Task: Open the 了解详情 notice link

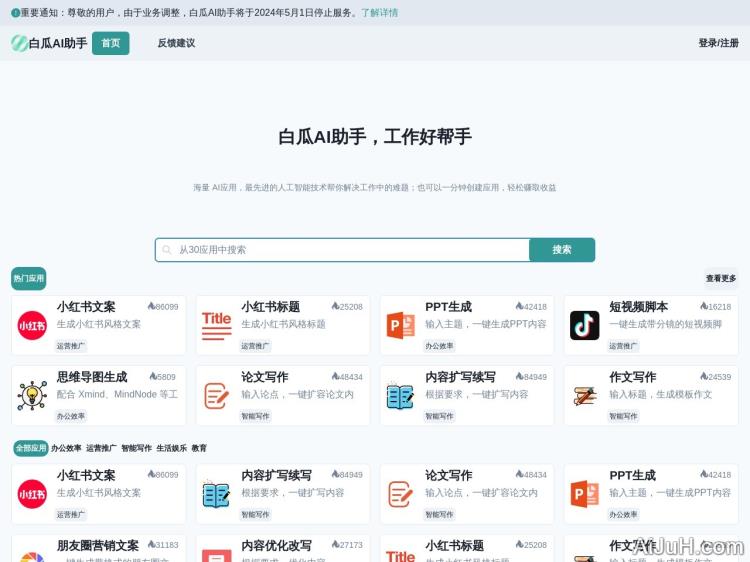Action: click(x=379, y=13)
